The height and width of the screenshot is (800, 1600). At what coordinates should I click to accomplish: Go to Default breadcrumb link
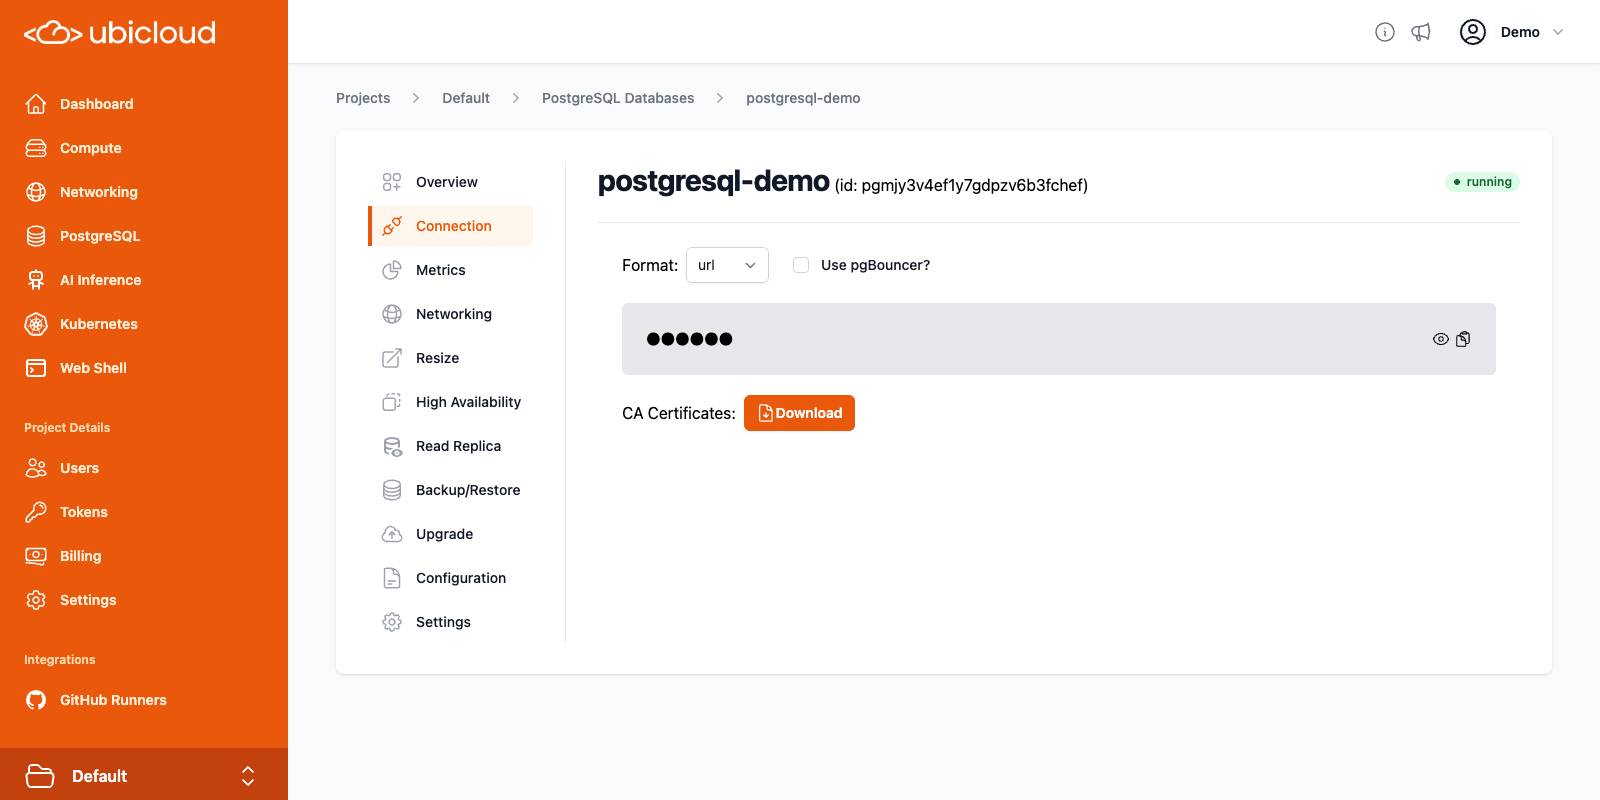pos(466,98)
